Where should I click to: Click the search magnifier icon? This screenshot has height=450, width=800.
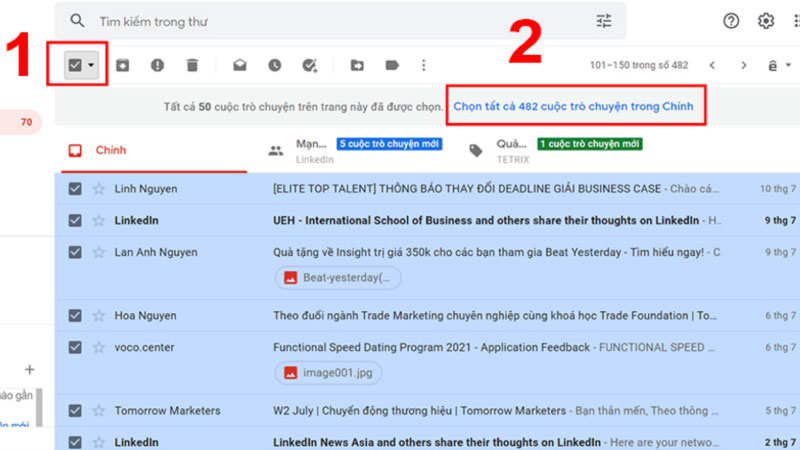pyautogui.click(x=77, y=21)
